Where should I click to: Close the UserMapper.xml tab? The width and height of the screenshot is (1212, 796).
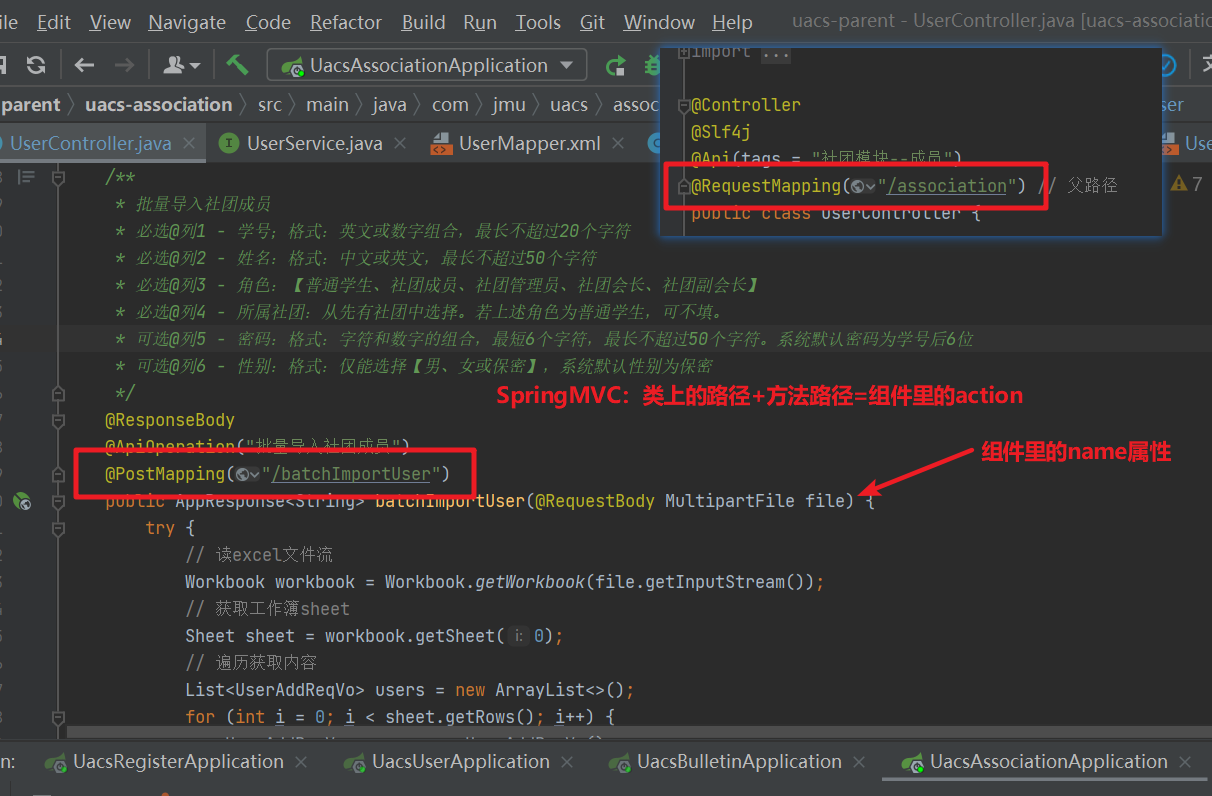(618, 144)
